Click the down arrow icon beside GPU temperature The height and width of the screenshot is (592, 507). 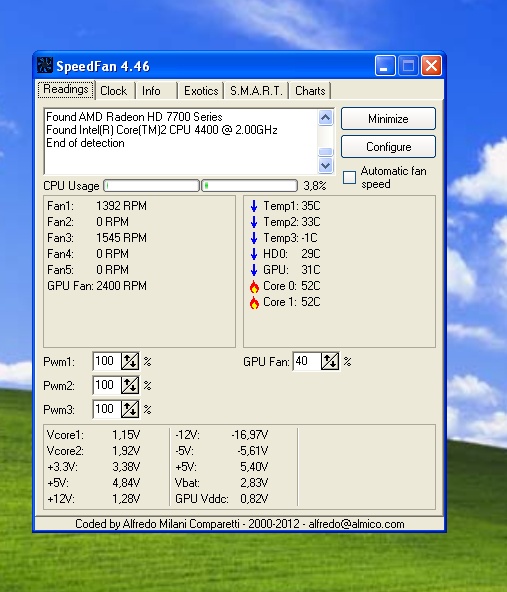click(x=254, y=270)
